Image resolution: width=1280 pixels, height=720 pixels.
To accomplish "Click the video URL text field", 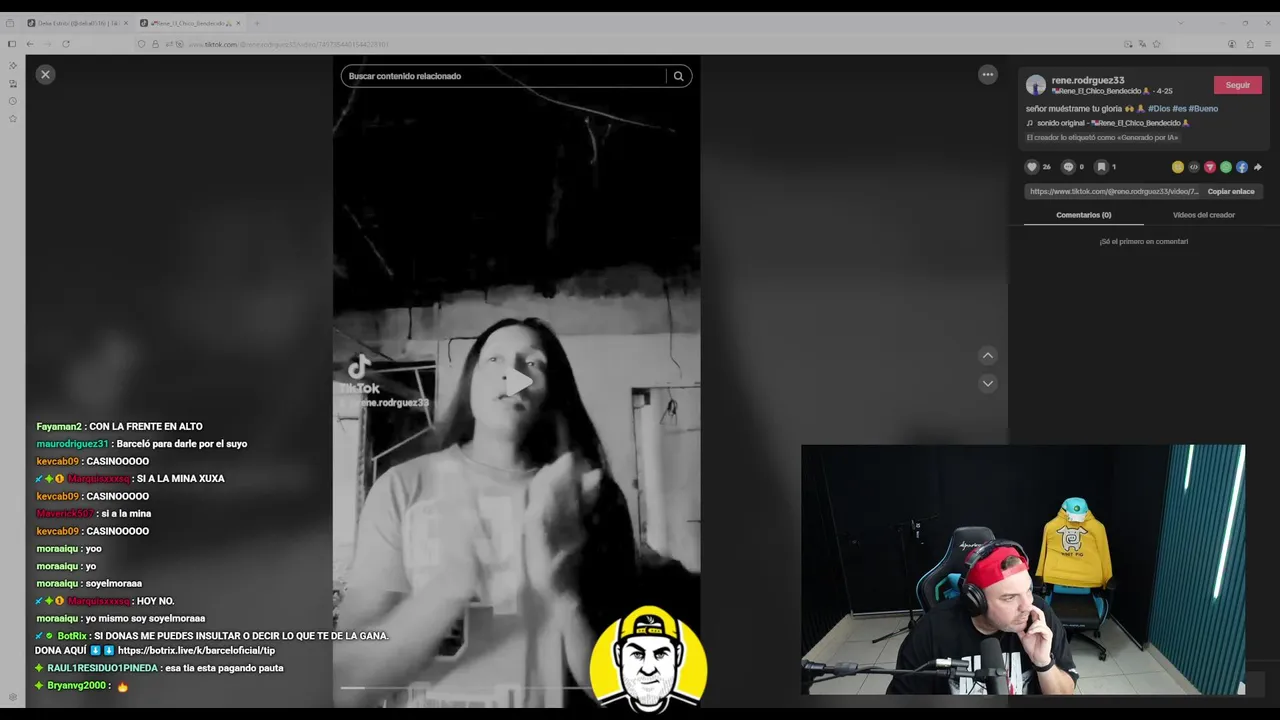I will click(x=1114, y=191).
